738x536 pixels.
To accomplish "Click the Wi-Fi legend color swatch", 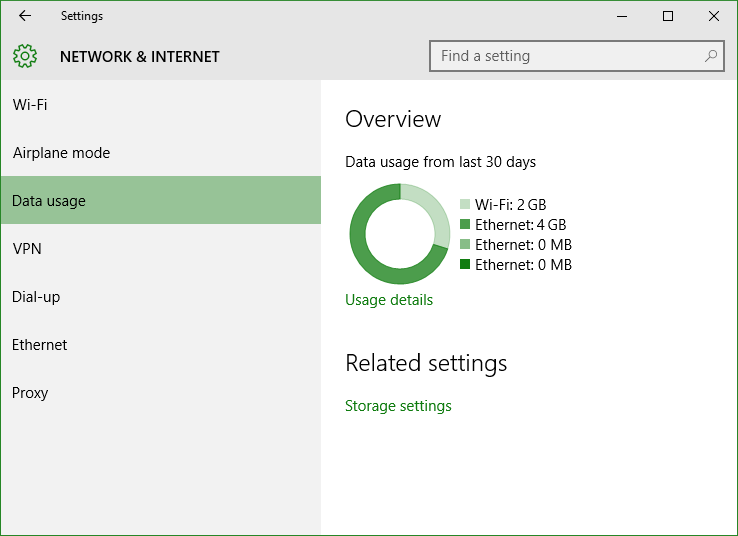I will (465, 204).
